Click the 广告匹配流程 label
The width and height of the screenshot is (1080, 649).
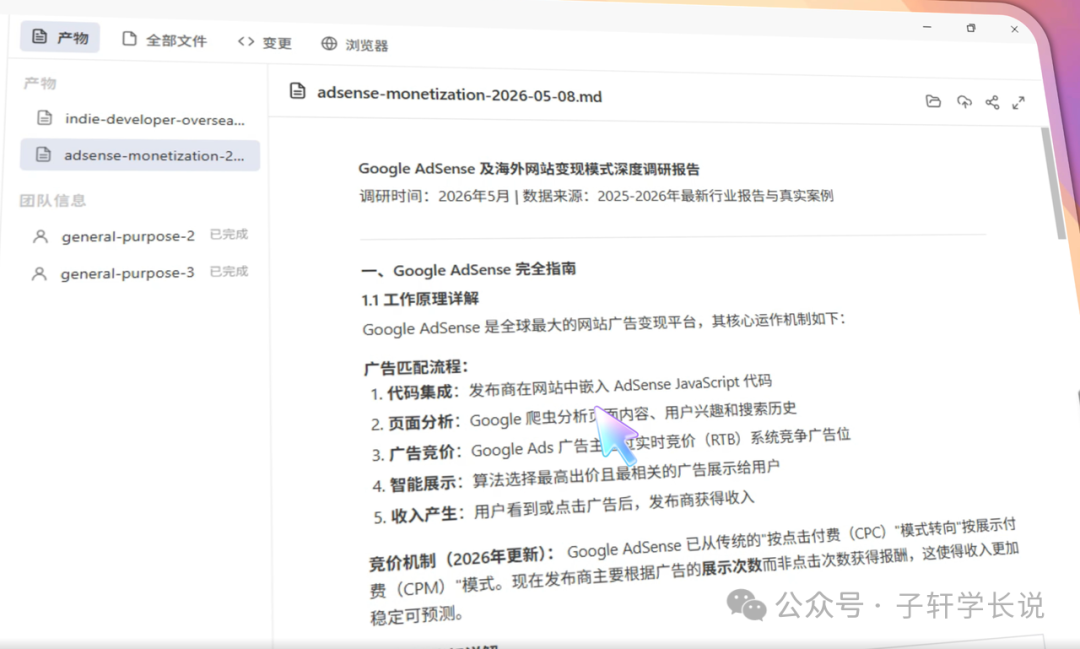[x=416, y=367]
